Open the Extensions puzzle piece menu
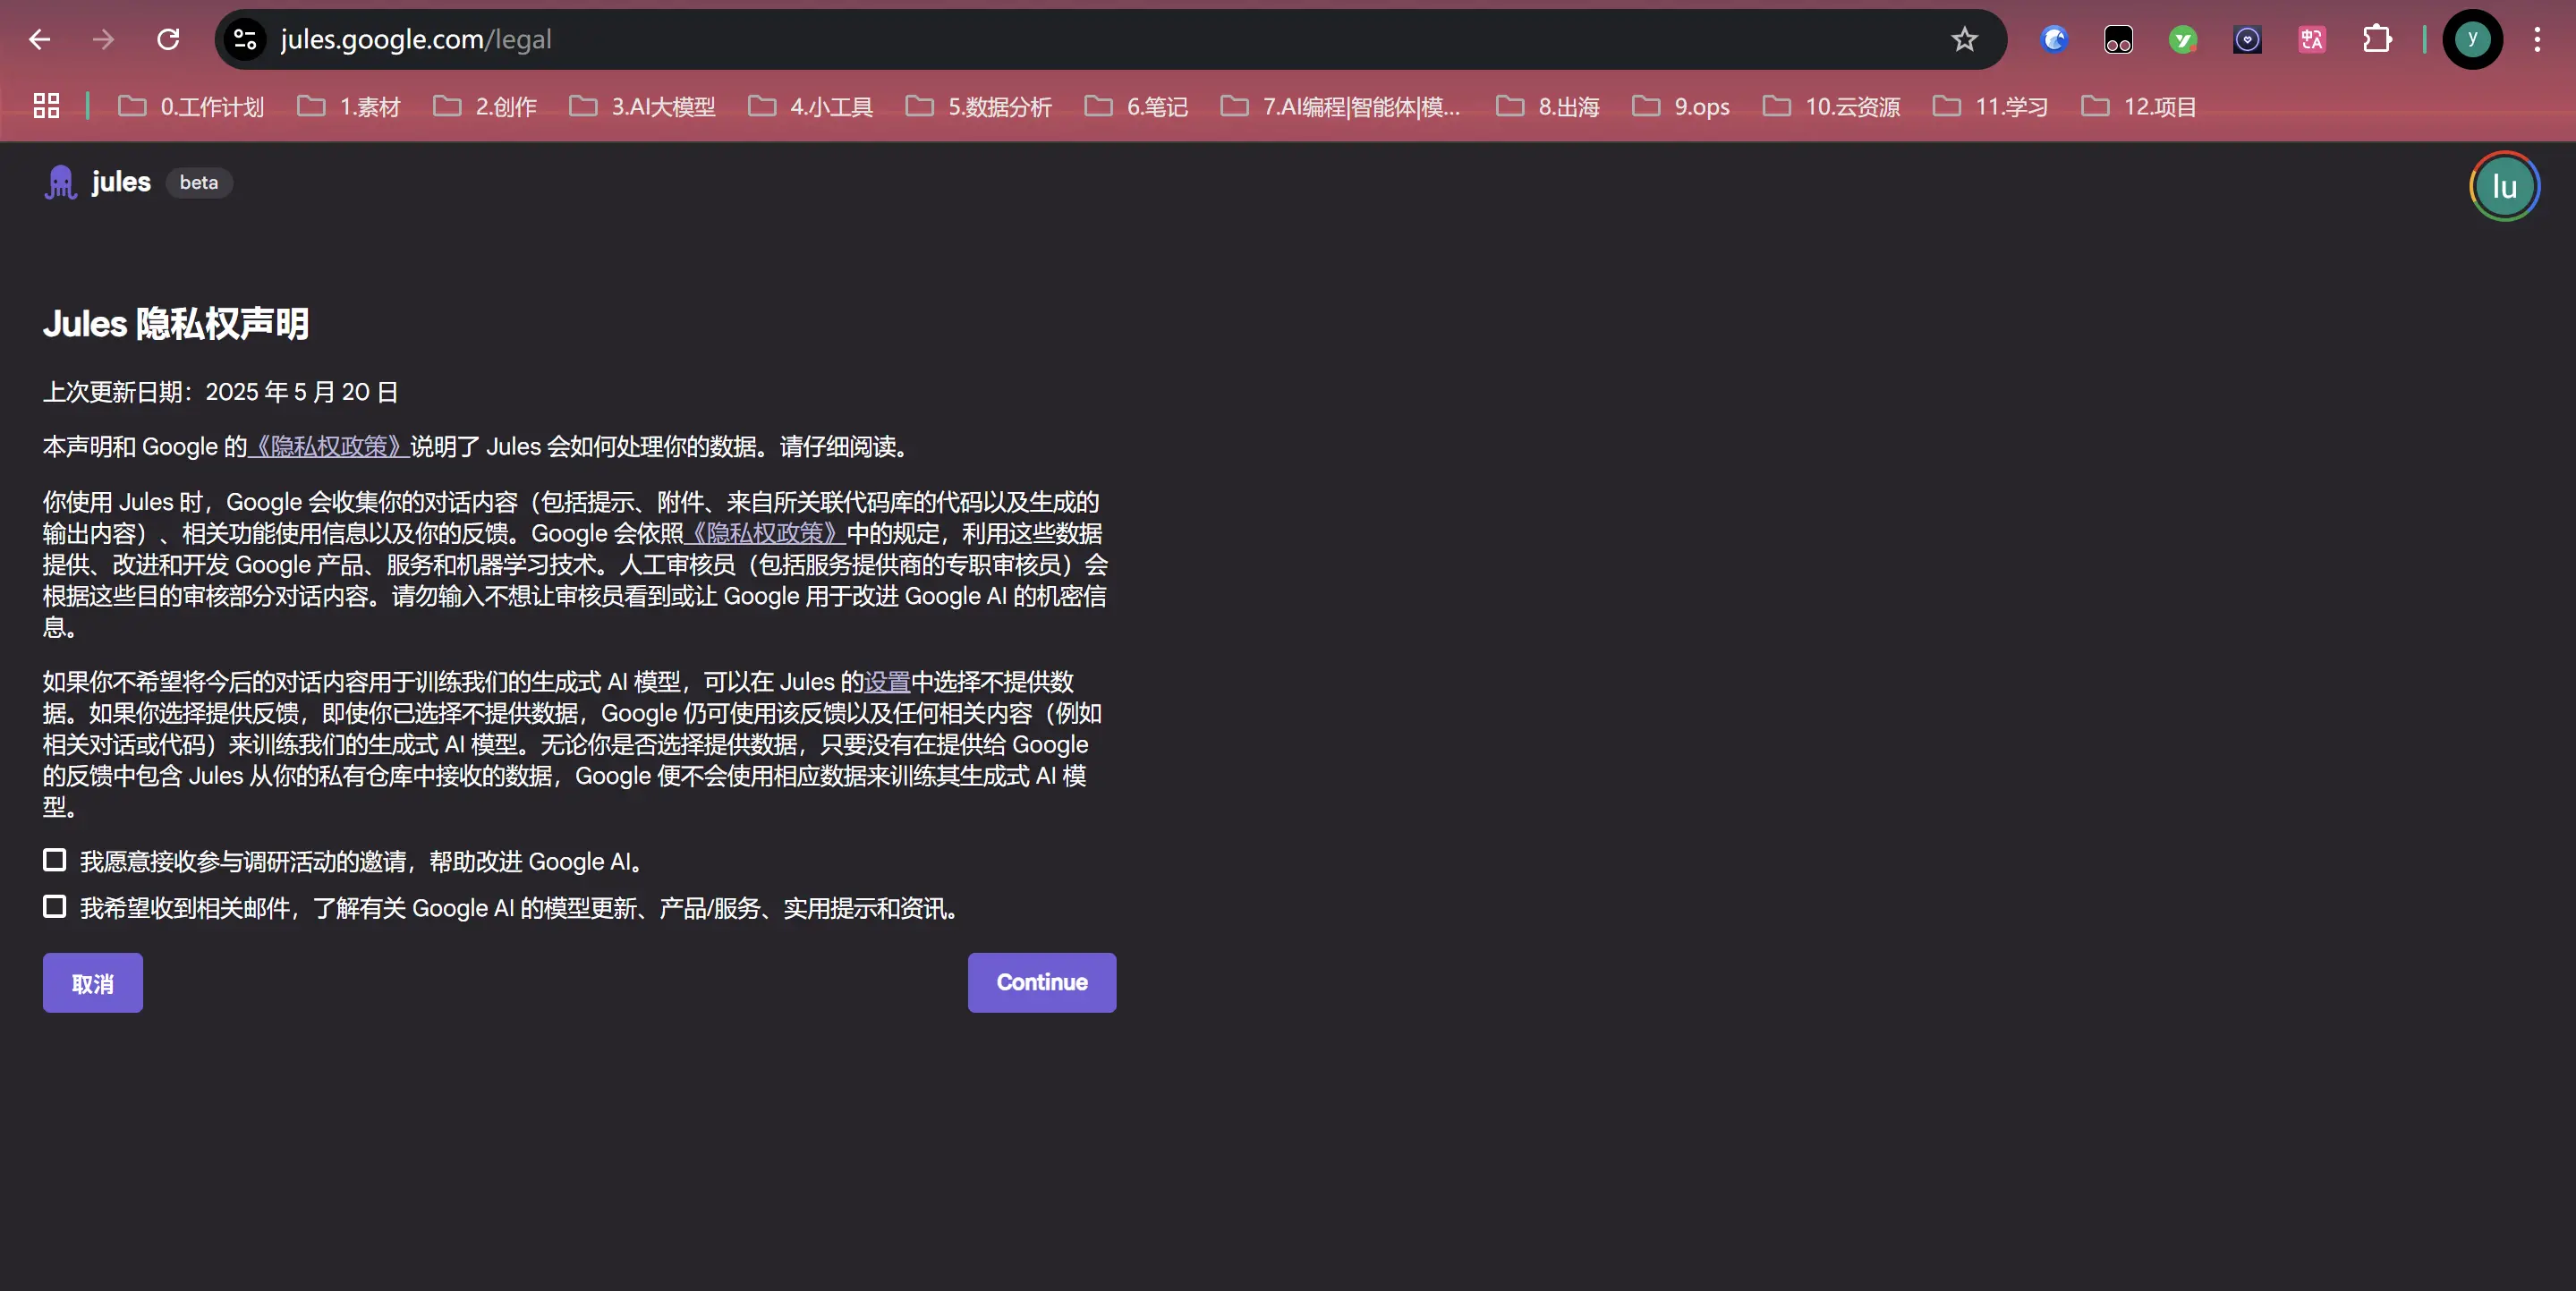 click(x=2377, y=39)
